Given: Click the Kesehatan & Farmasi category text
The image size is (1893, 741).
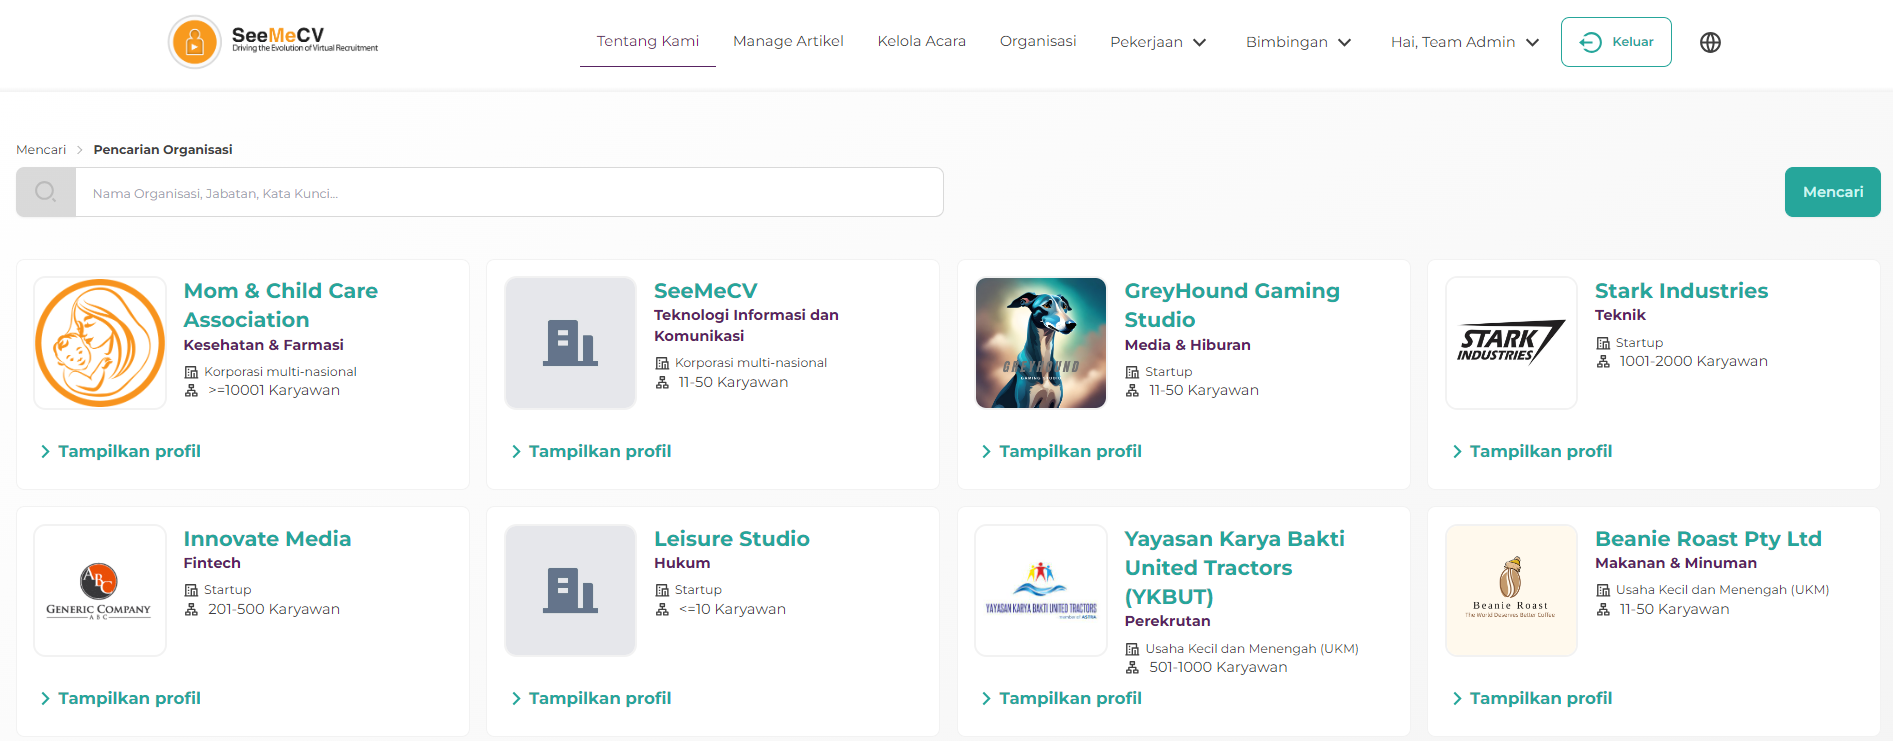Looking at the screenshot, I should click(x=264, y=345).
